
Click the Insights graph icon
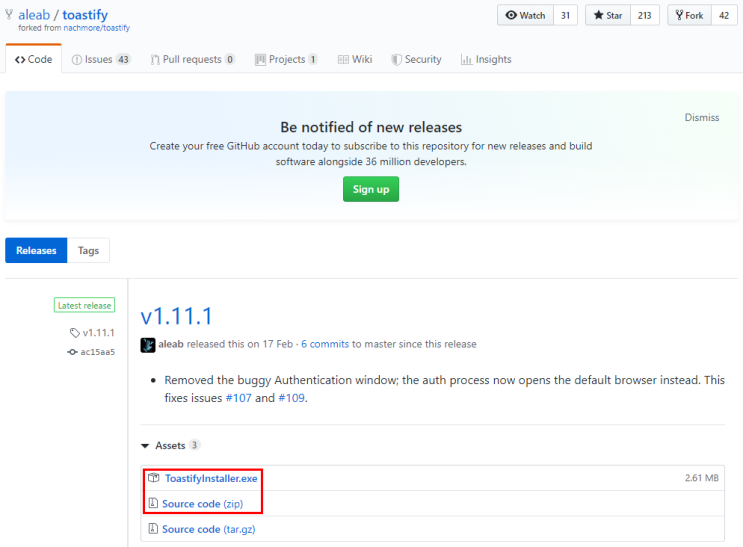tap(466, 60)
